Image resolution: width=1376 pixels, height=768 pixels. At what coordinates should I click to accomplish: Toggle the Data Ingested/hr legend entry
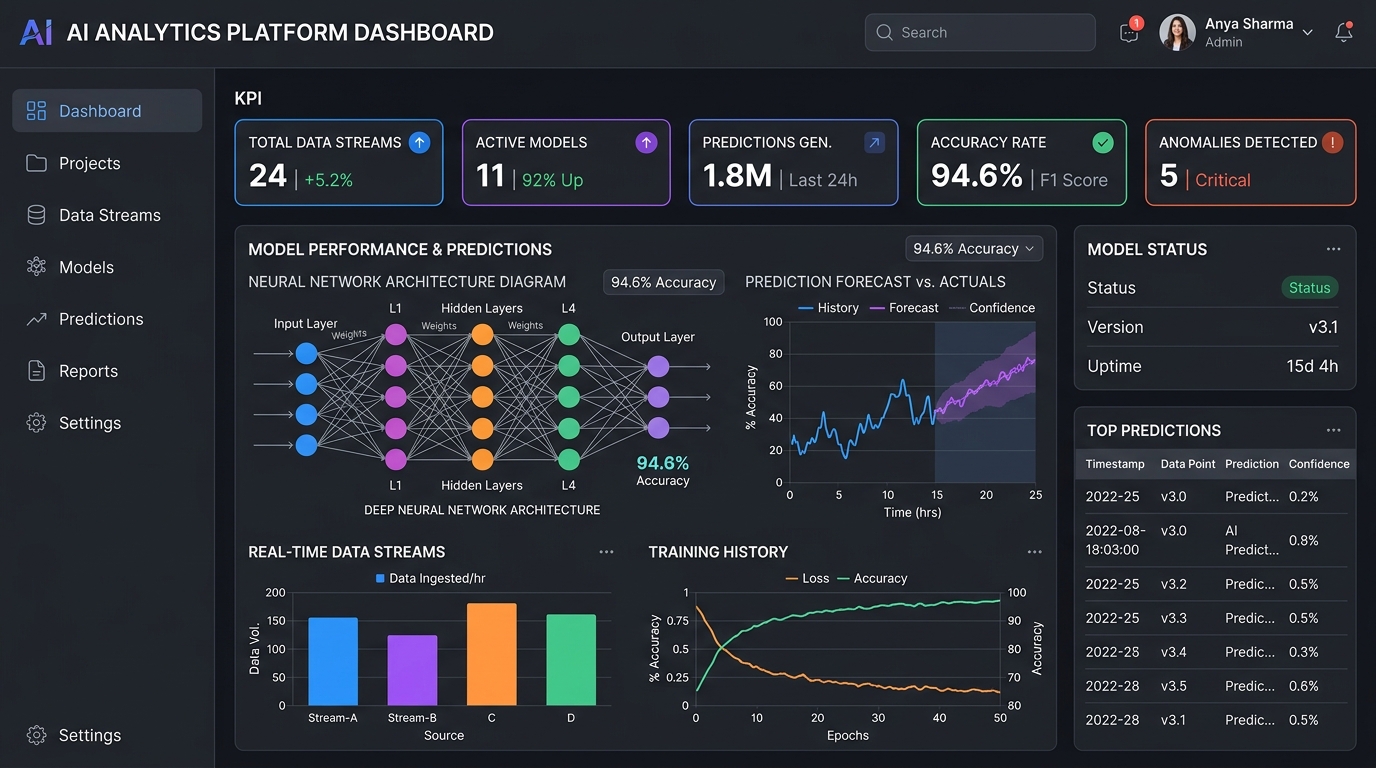431,579
